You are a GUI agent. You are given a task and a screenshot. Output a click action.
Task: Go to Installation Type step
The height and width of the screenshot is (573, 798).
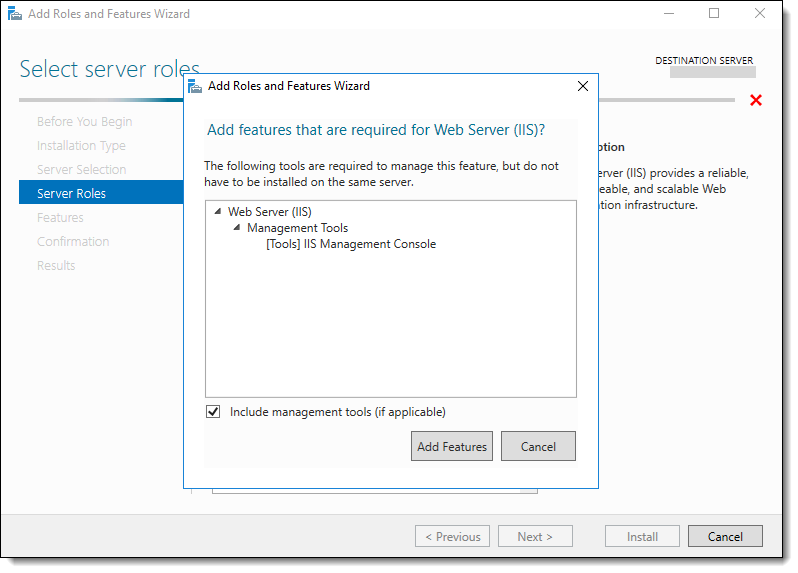pyautogui.click(x=81, y=146)
